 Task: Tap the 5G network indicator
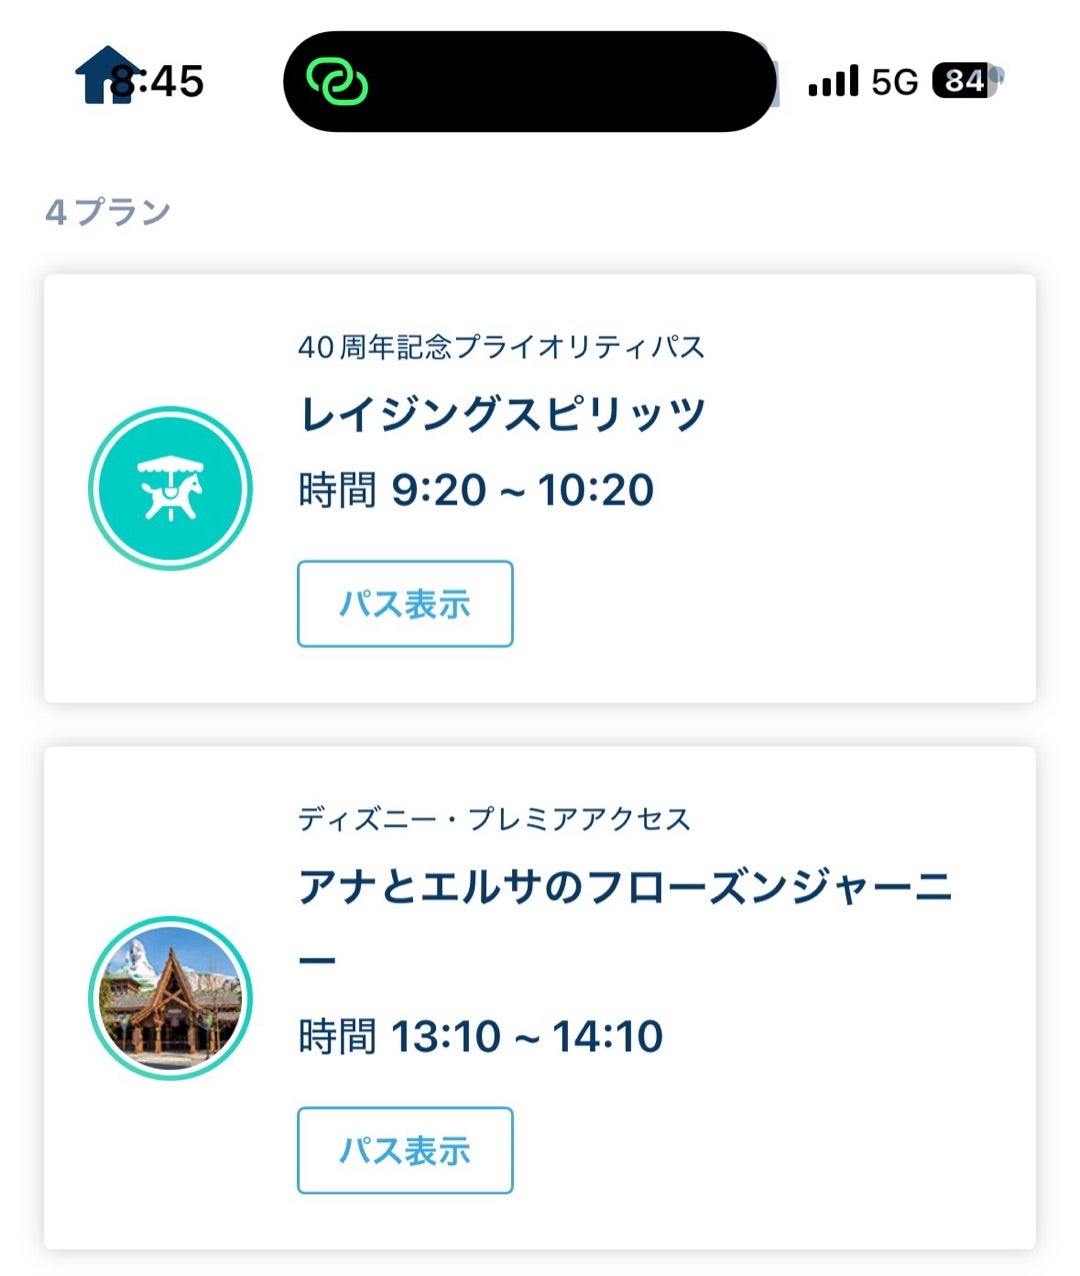tap(894, 82)
